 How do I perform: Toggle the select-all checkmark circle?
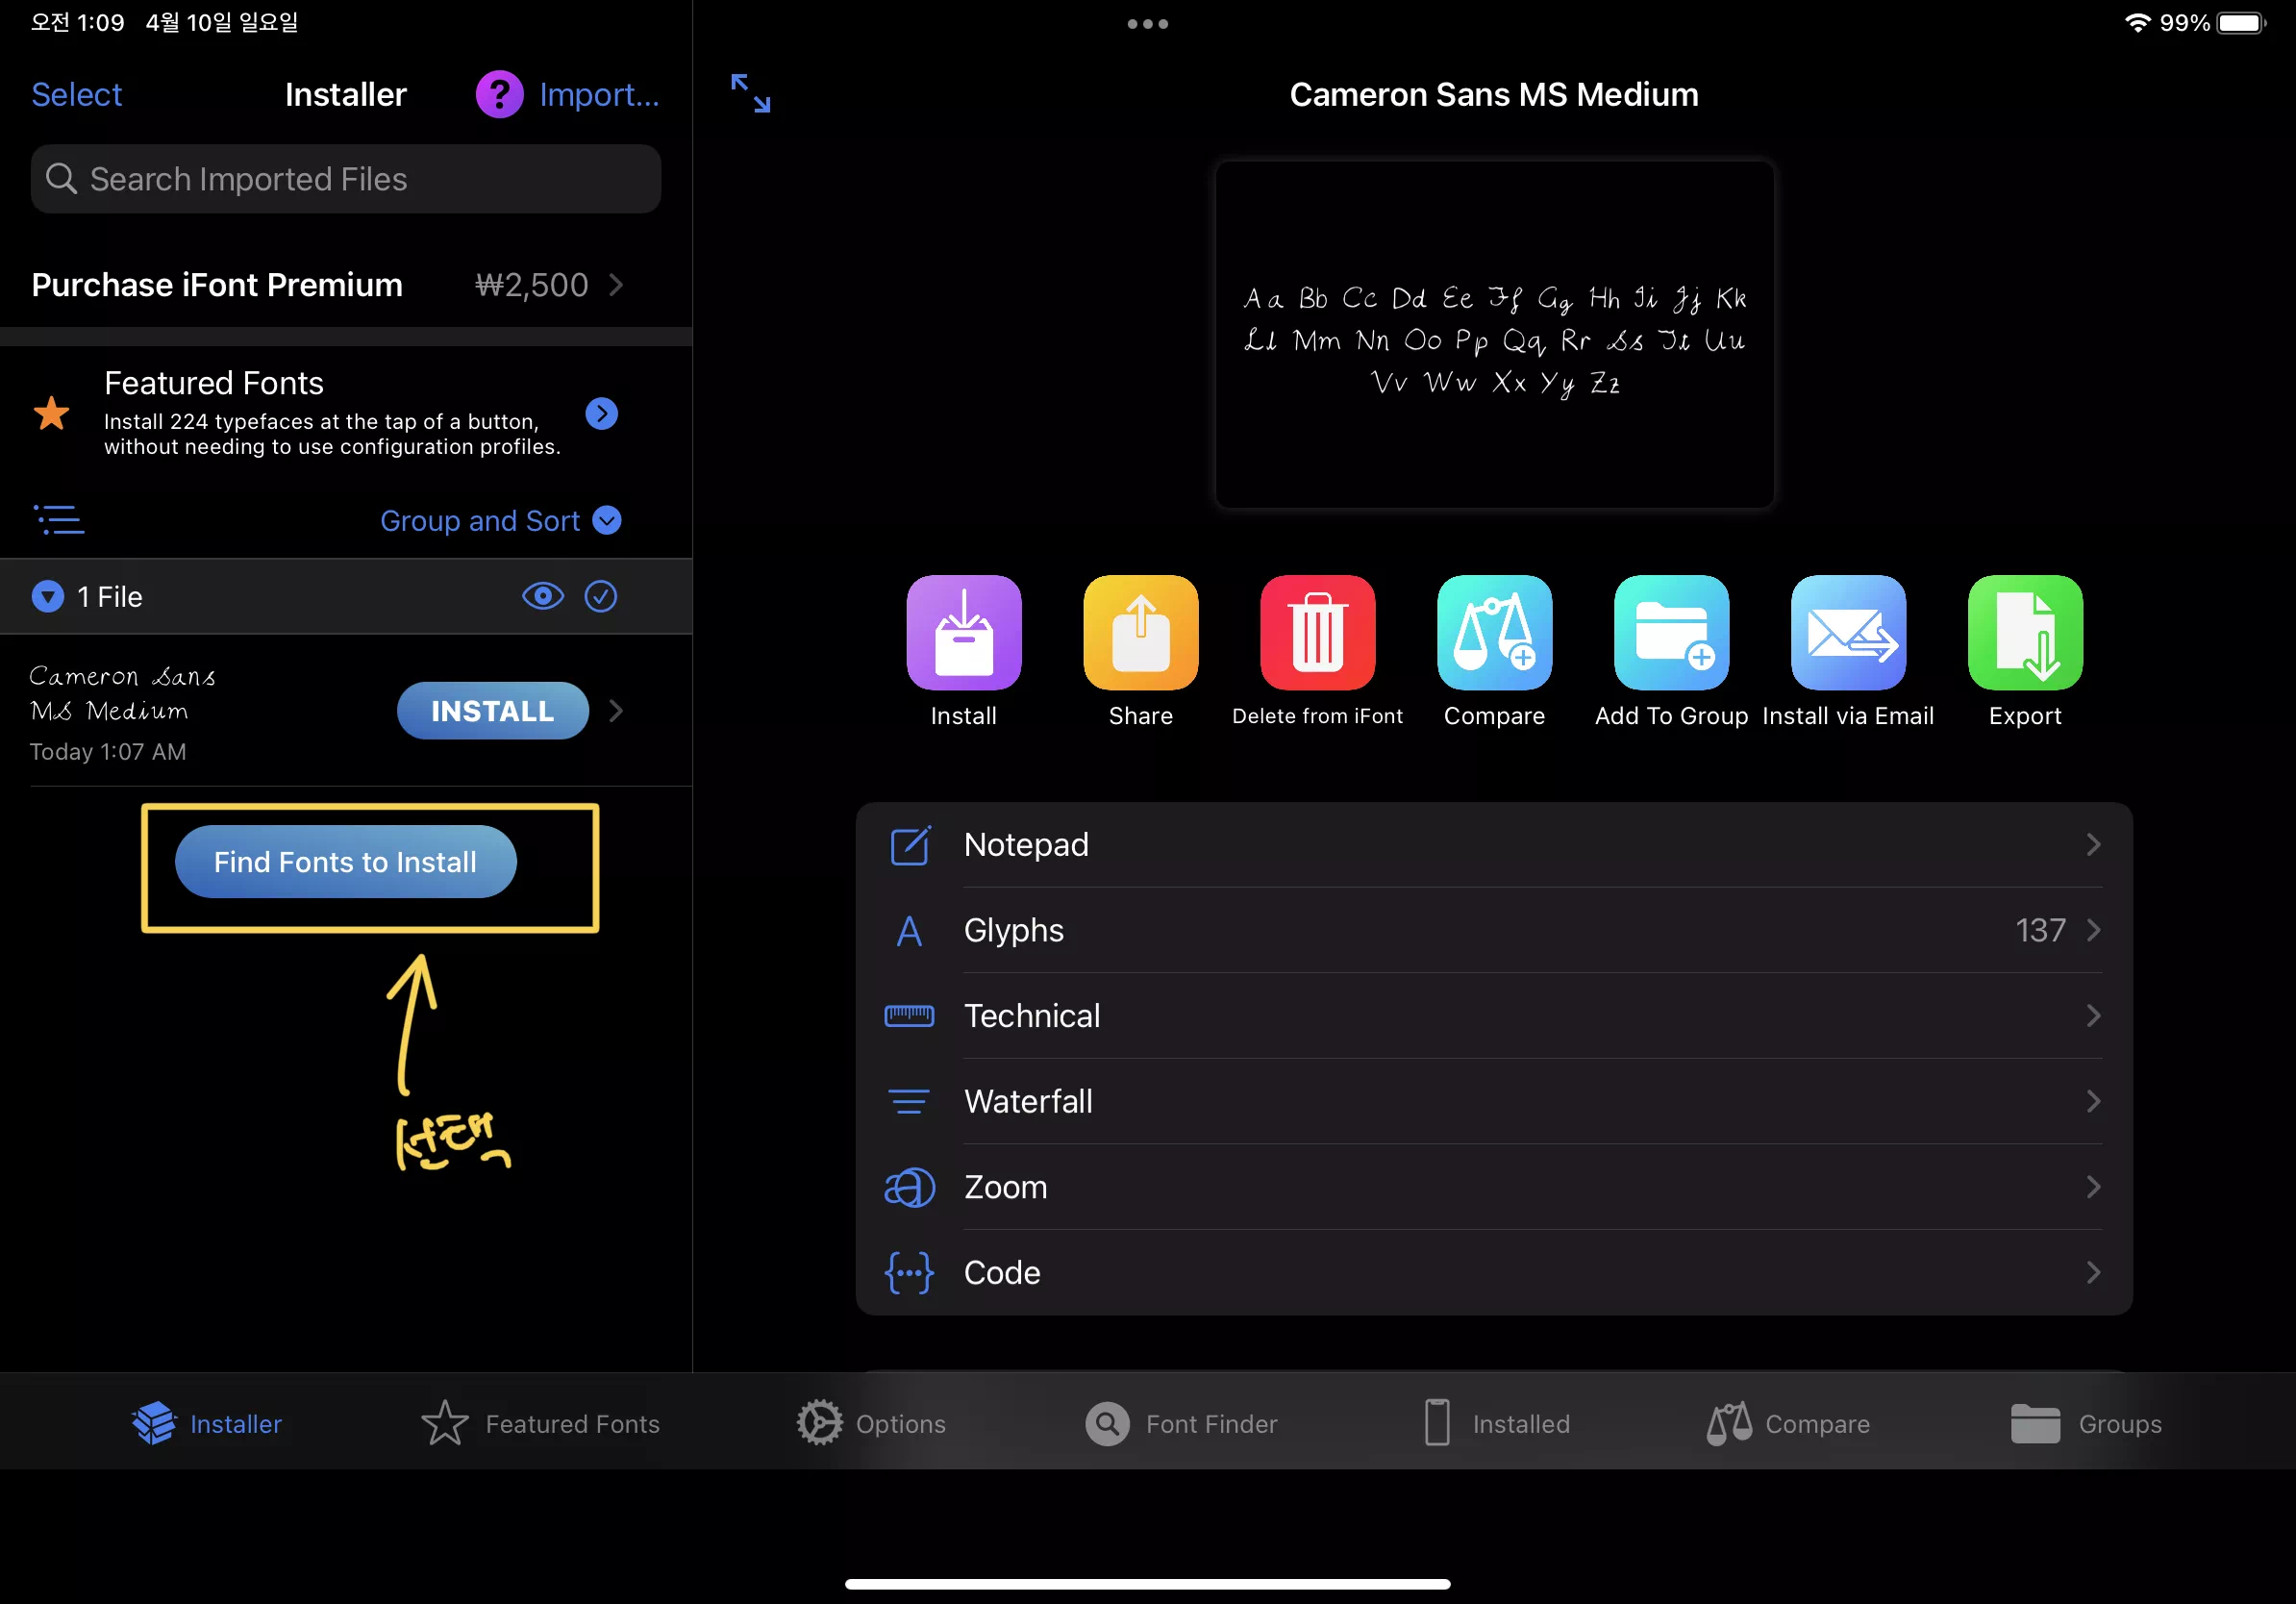[600, 596]
